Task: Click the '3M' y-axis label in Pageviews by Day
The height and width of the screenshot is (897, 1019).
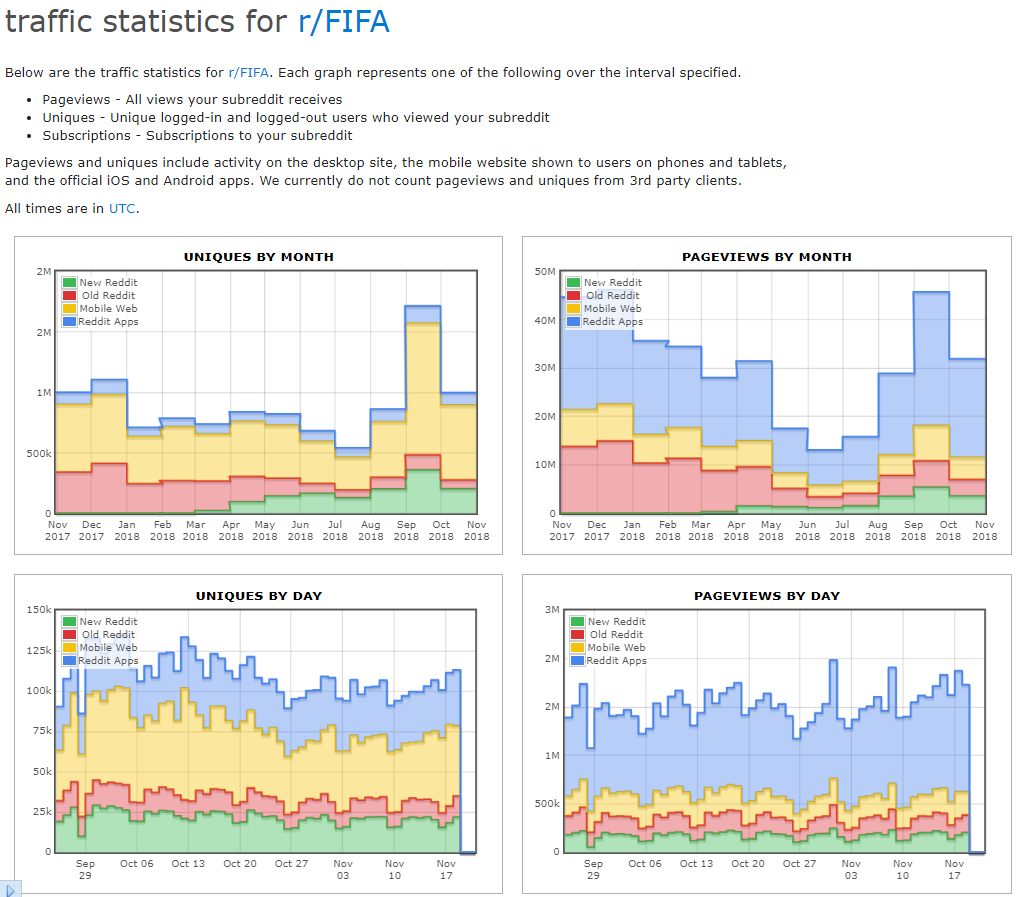Action: pyautogui.click(x=552, y=610)
